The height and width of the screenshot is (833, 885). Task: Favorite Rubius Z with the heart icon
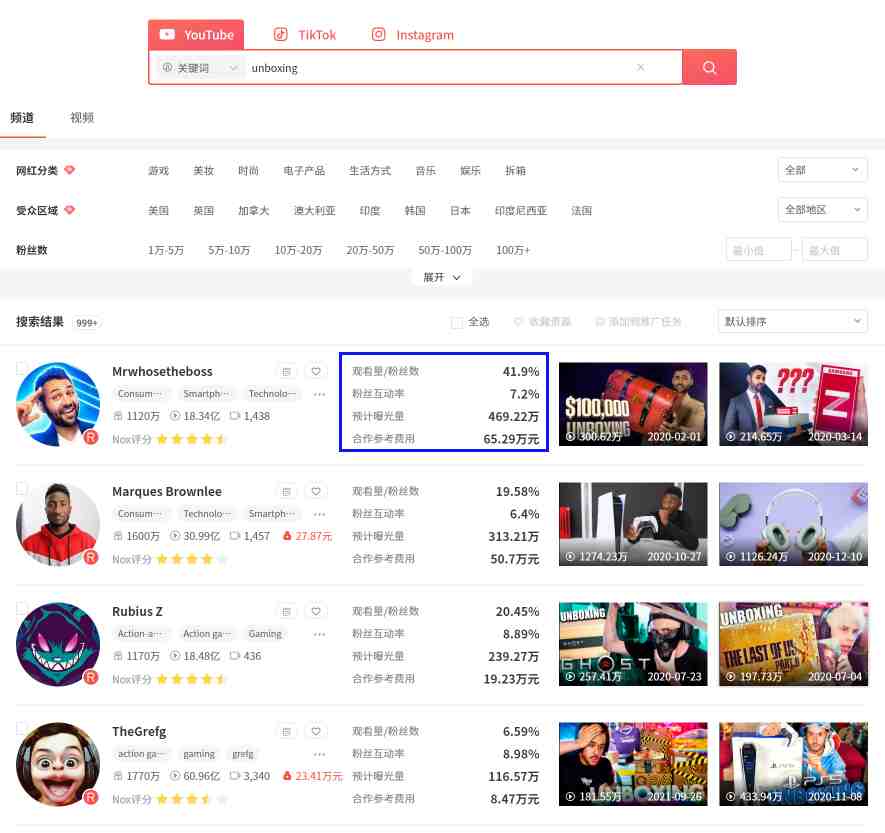tap(316, 611)
